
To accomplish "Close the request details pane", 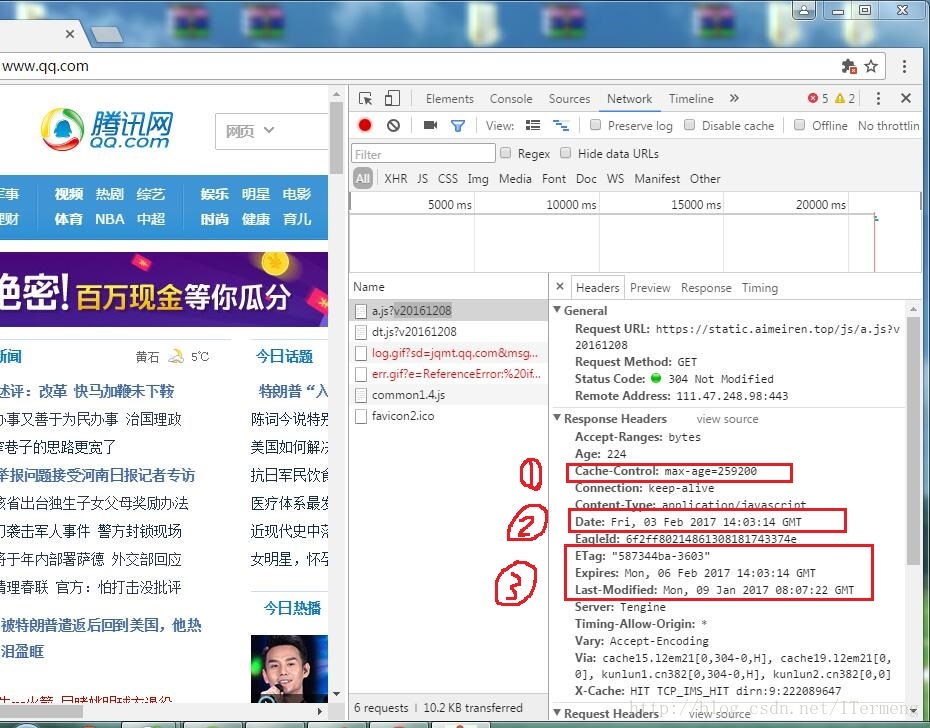I will pos(559,287).
